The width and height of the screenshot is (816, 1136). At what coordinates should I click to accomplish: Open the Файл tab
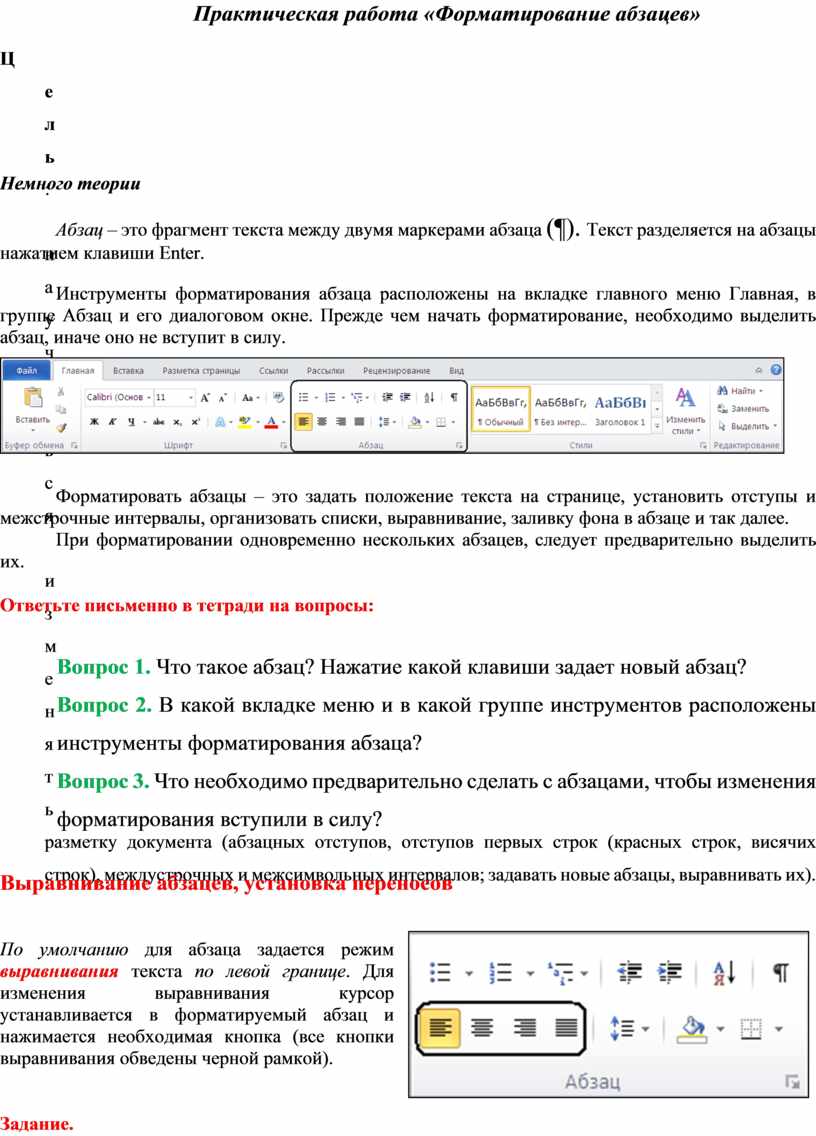(26, 370)
